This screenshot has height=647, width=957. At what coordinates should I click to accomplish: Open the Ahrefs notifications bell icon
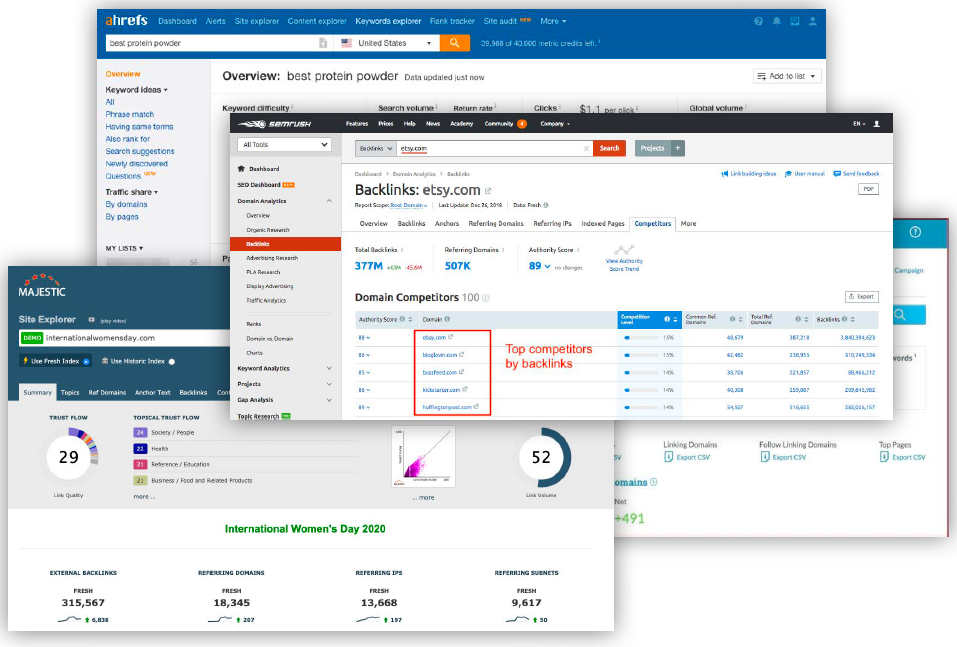tap(777, 21)
